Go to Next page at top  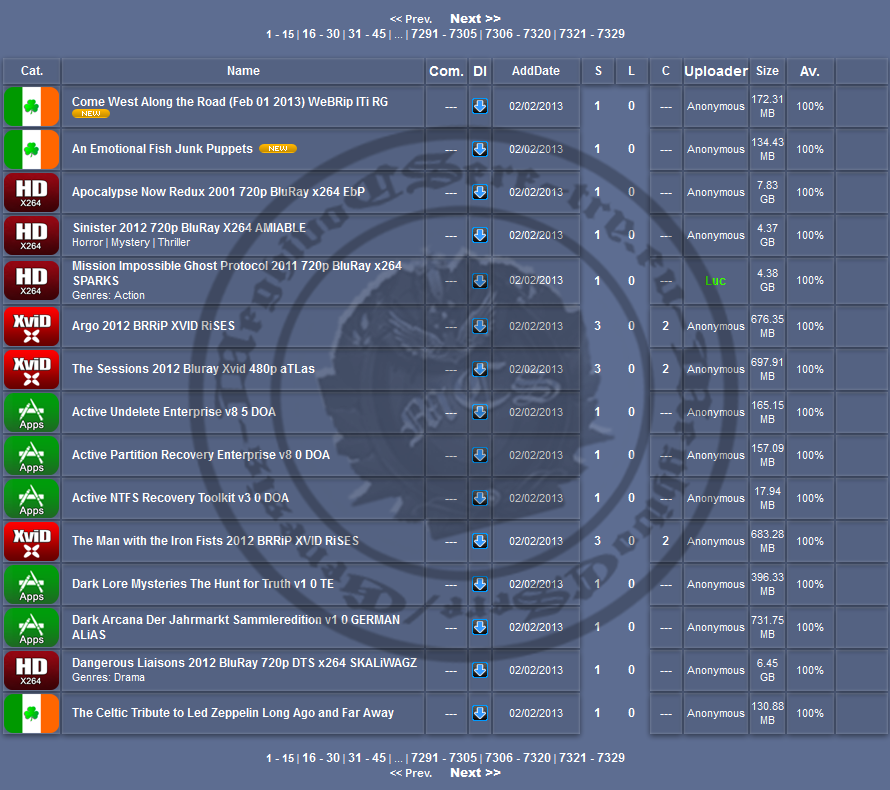click(475, 19)
